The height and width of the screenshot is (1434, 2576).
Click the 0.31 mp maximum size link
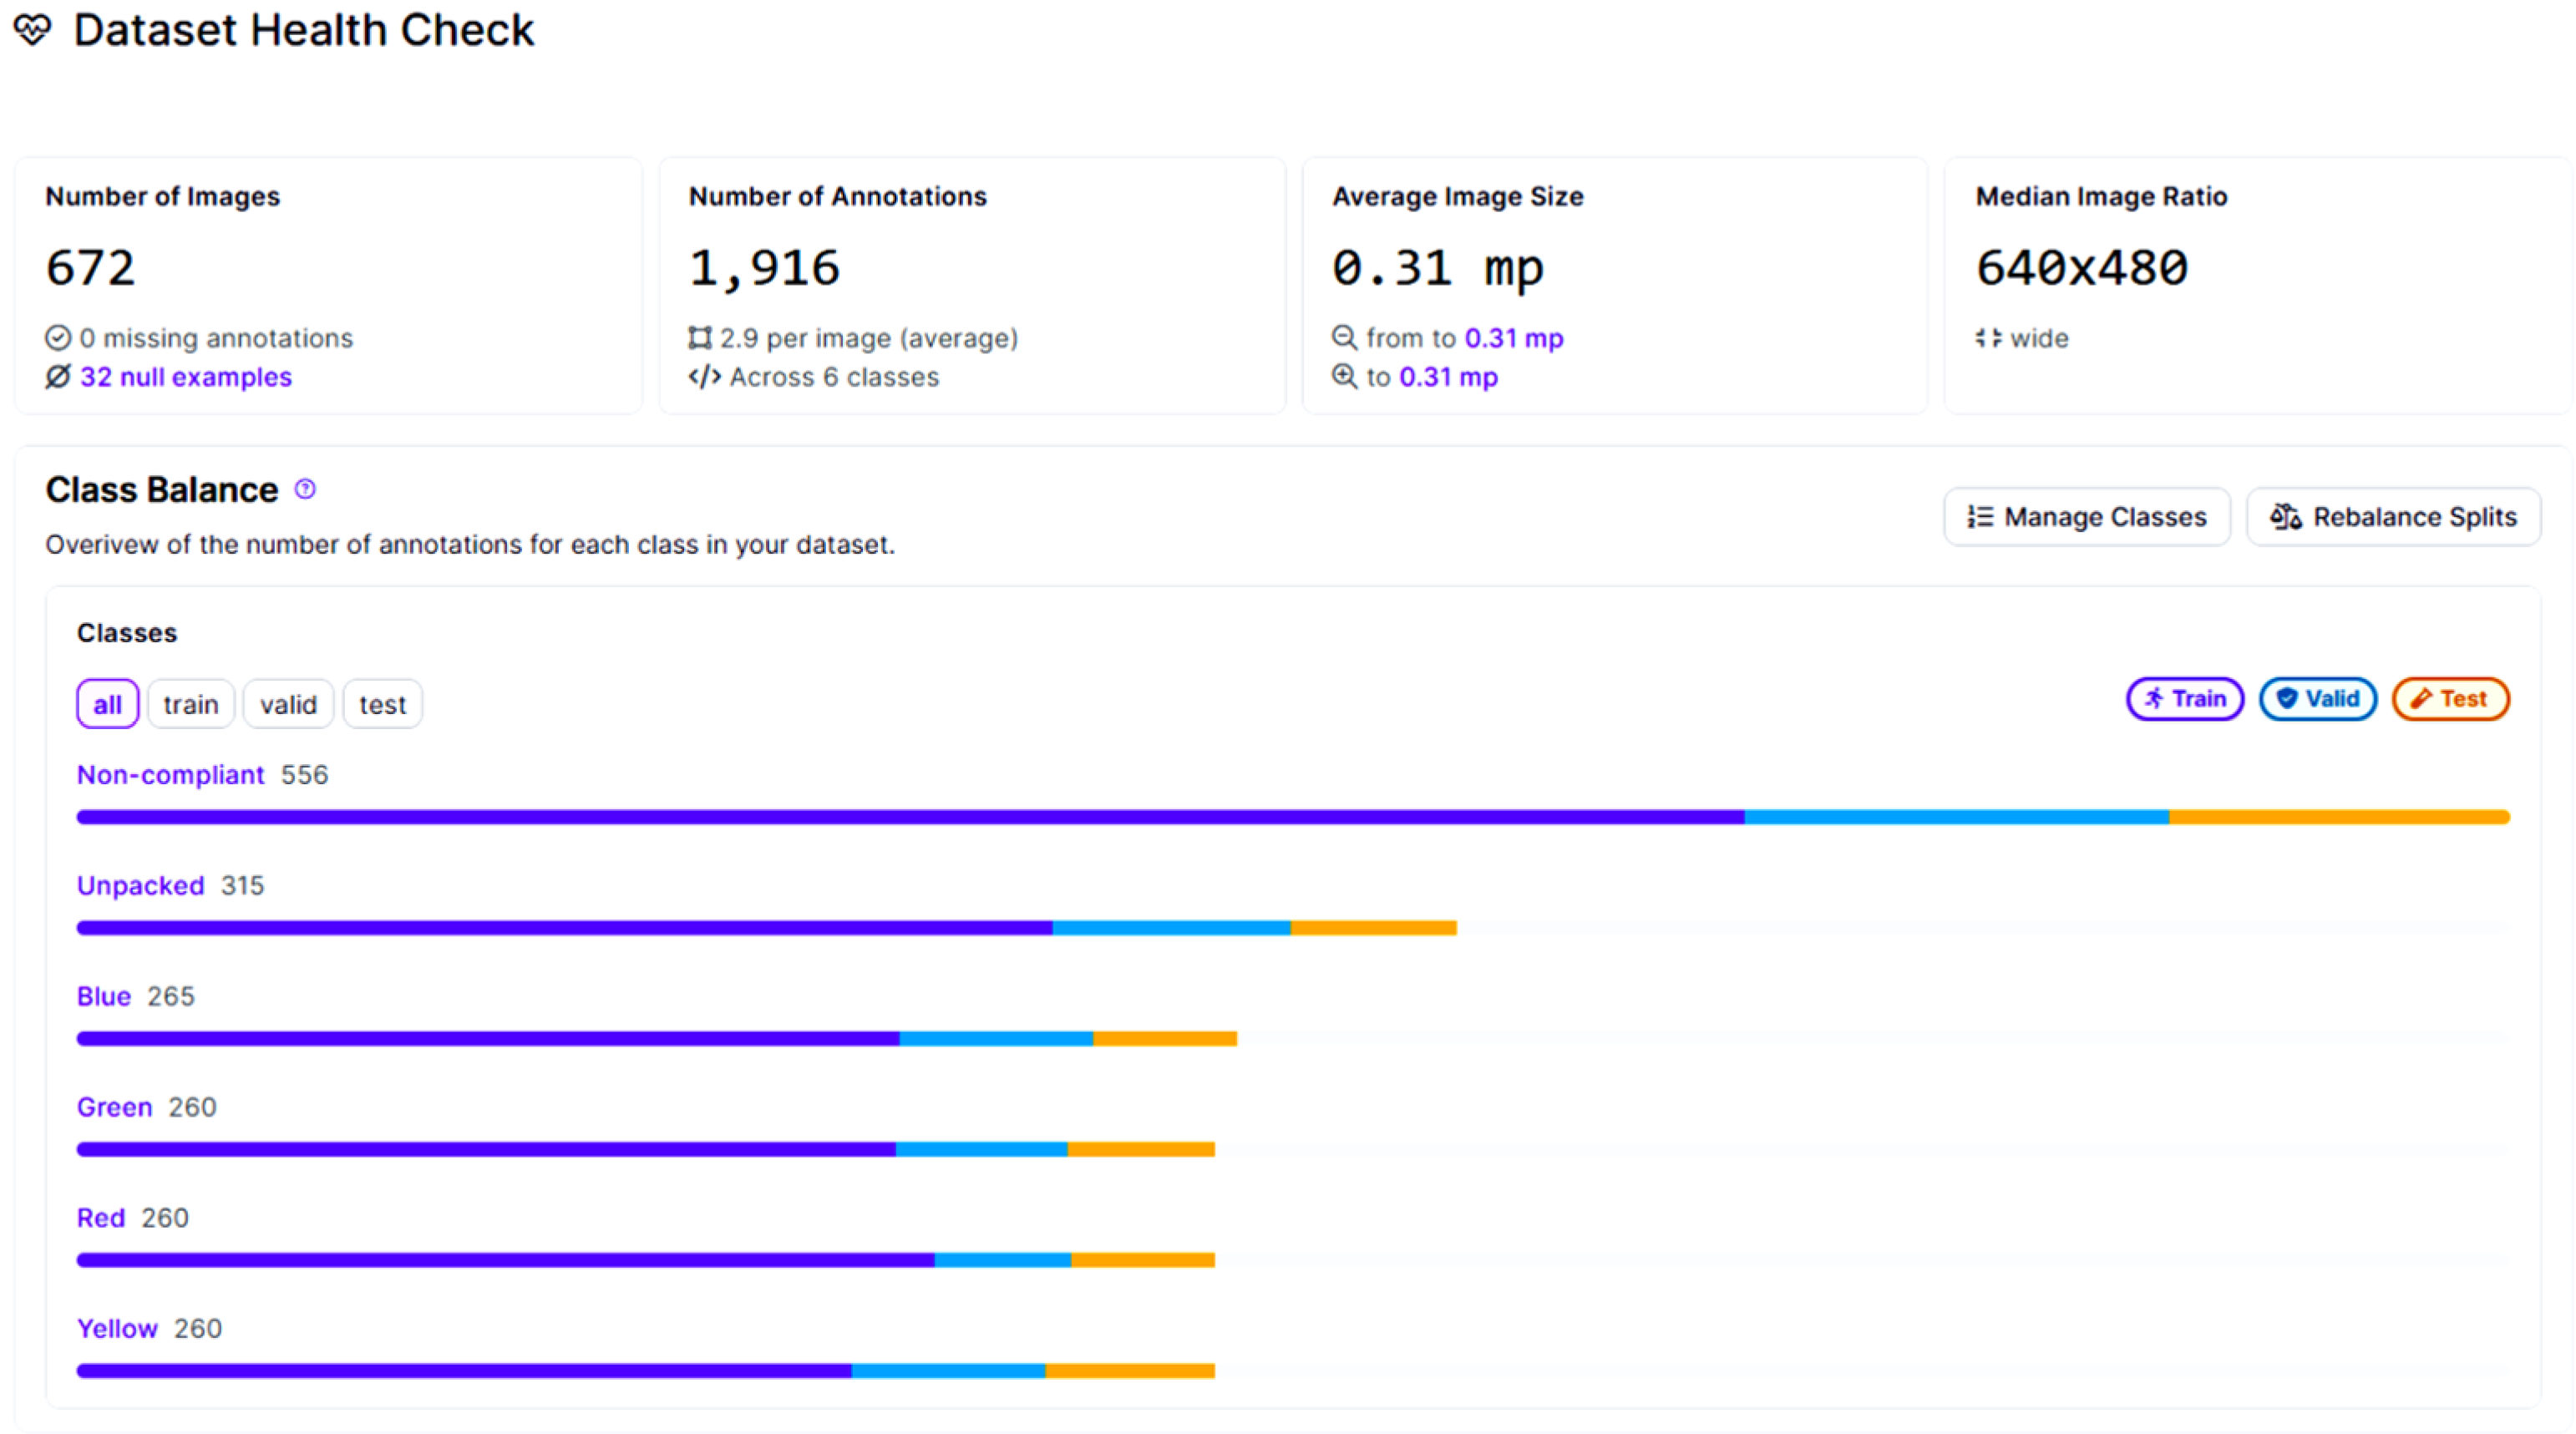pos(1448,377)
